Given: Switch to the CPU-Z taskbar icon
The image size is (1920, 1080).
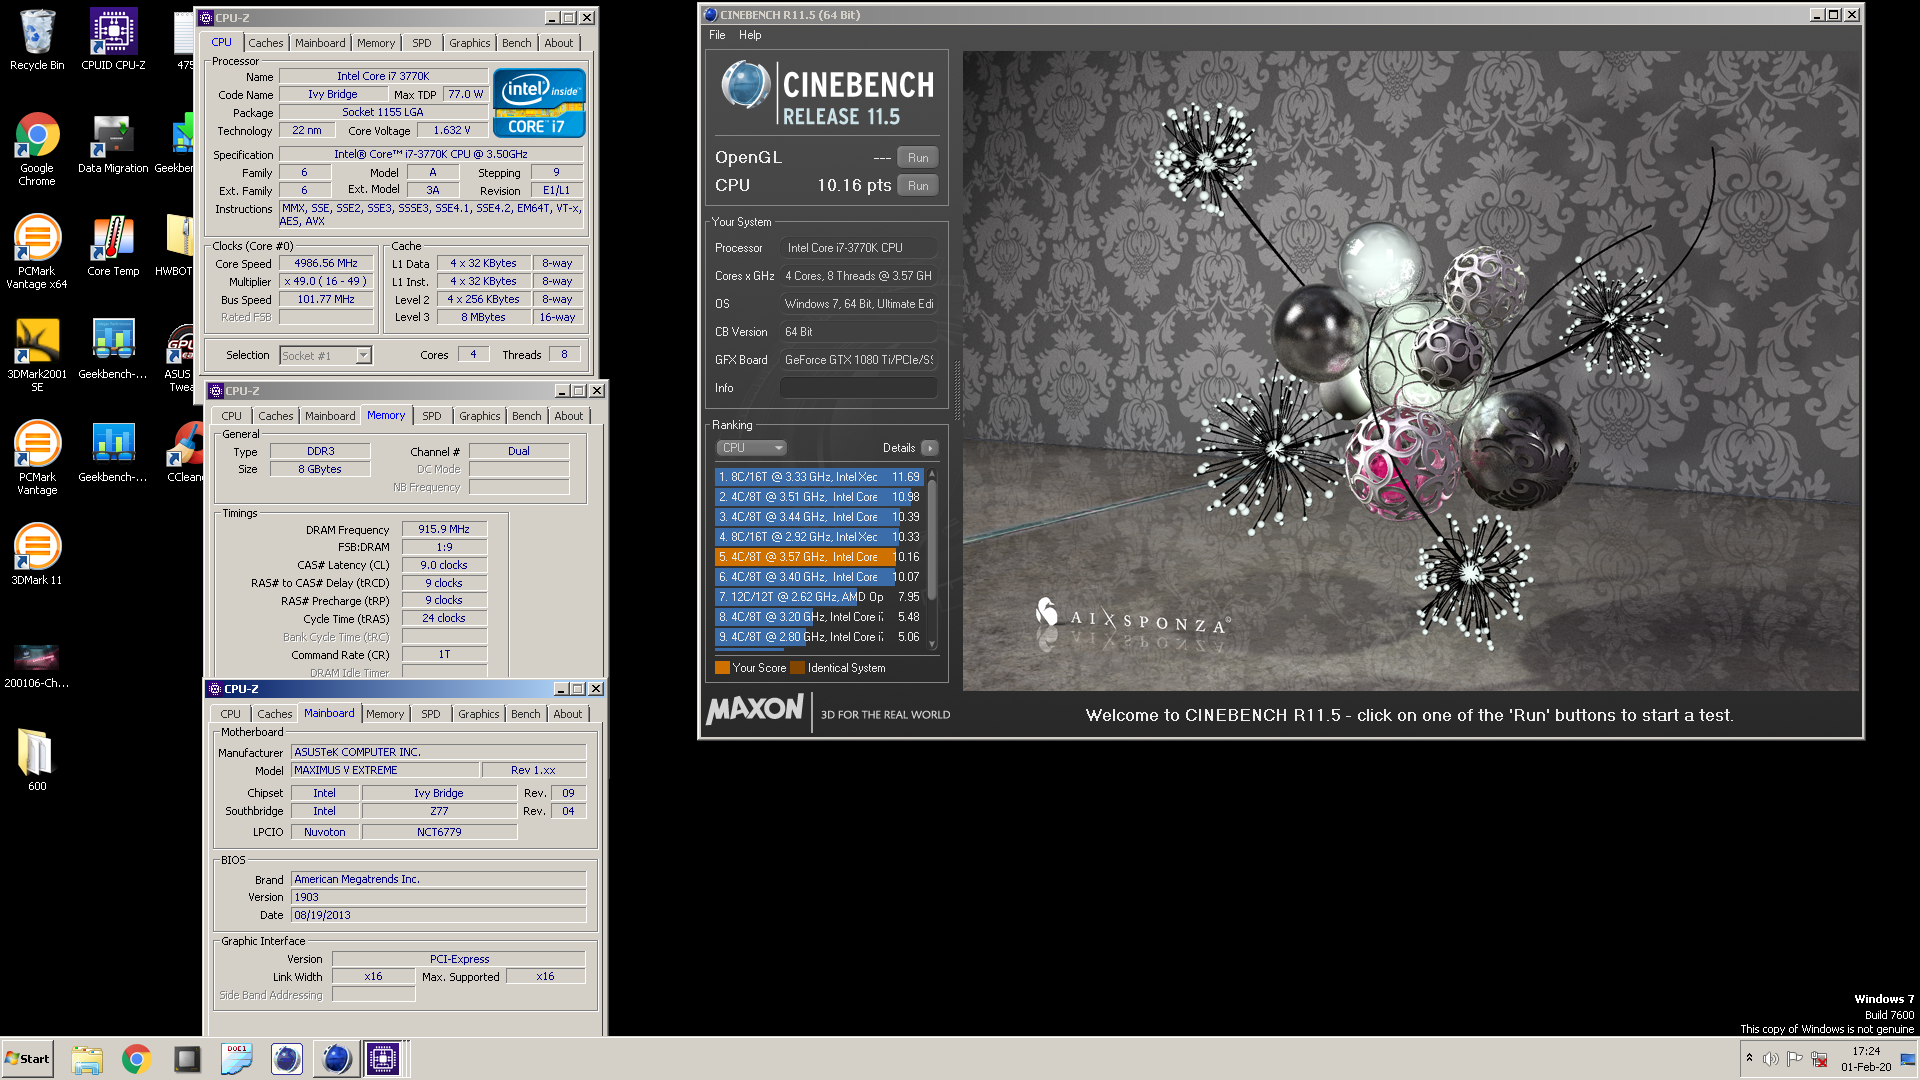Looking at the screenshot, I should 383,1059.
